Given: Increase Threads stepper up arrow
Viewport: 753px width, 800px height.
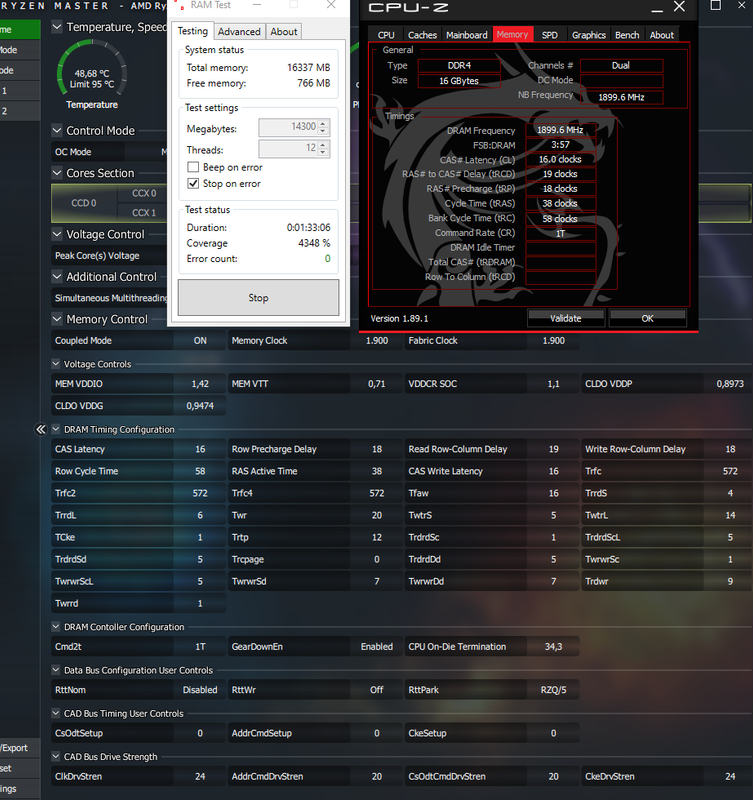Looking at the screenshot, I should [323, 145].
